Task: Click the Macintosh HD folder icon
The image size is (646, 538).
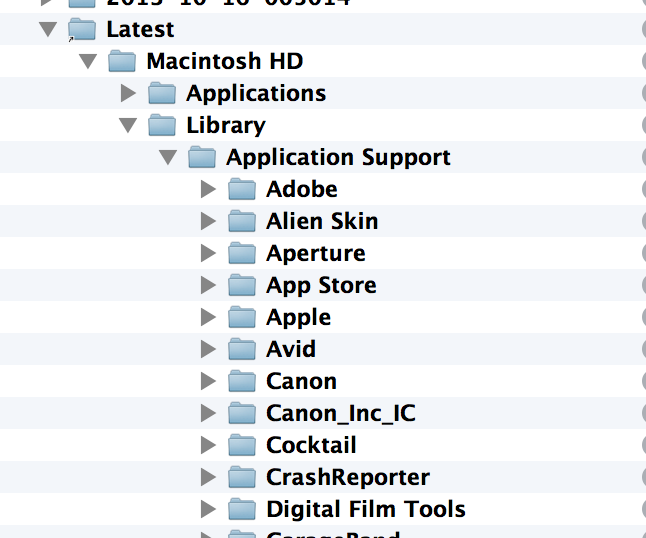Action: [x=122, y=61]
